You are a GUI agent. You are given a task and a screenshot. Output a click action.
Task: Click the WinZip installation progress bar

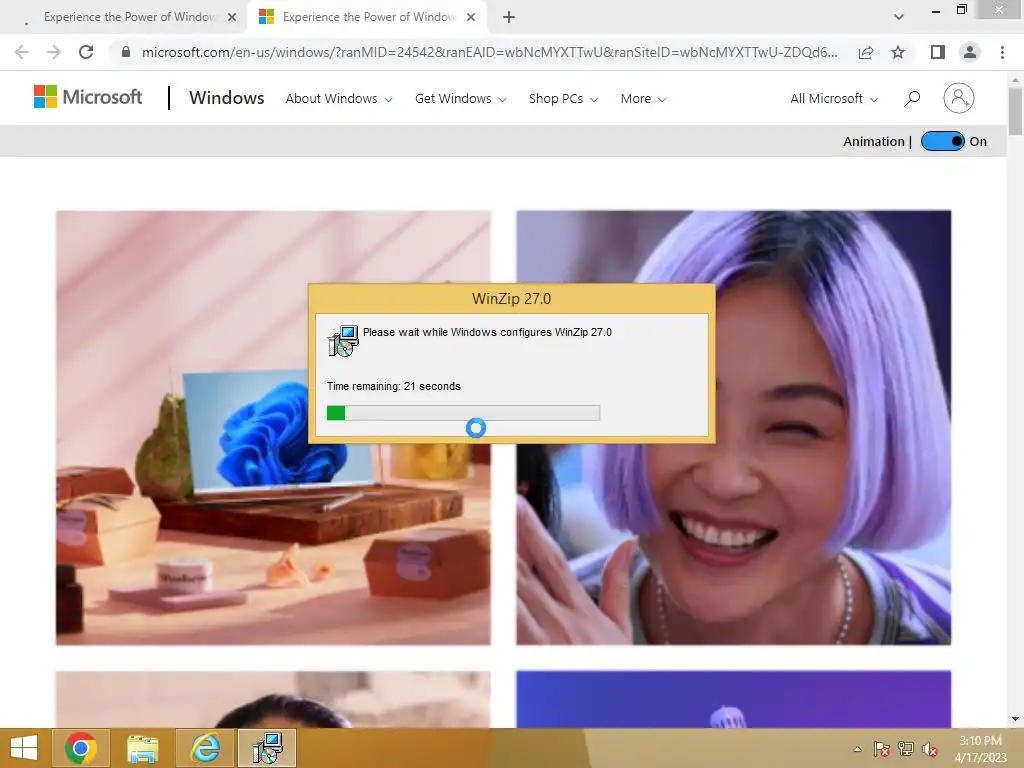point(463,413)
